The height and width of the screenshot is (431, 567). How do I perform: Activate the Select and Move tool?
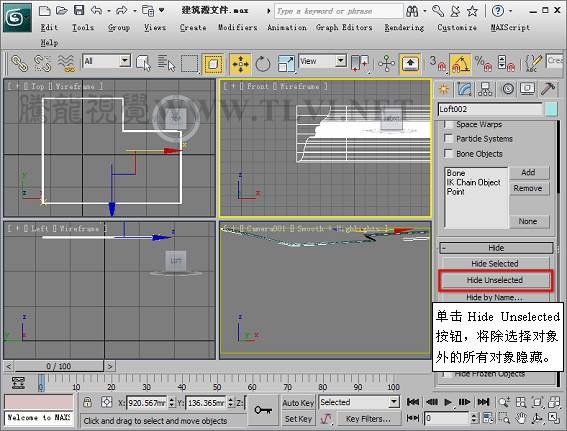pos(240,64)
